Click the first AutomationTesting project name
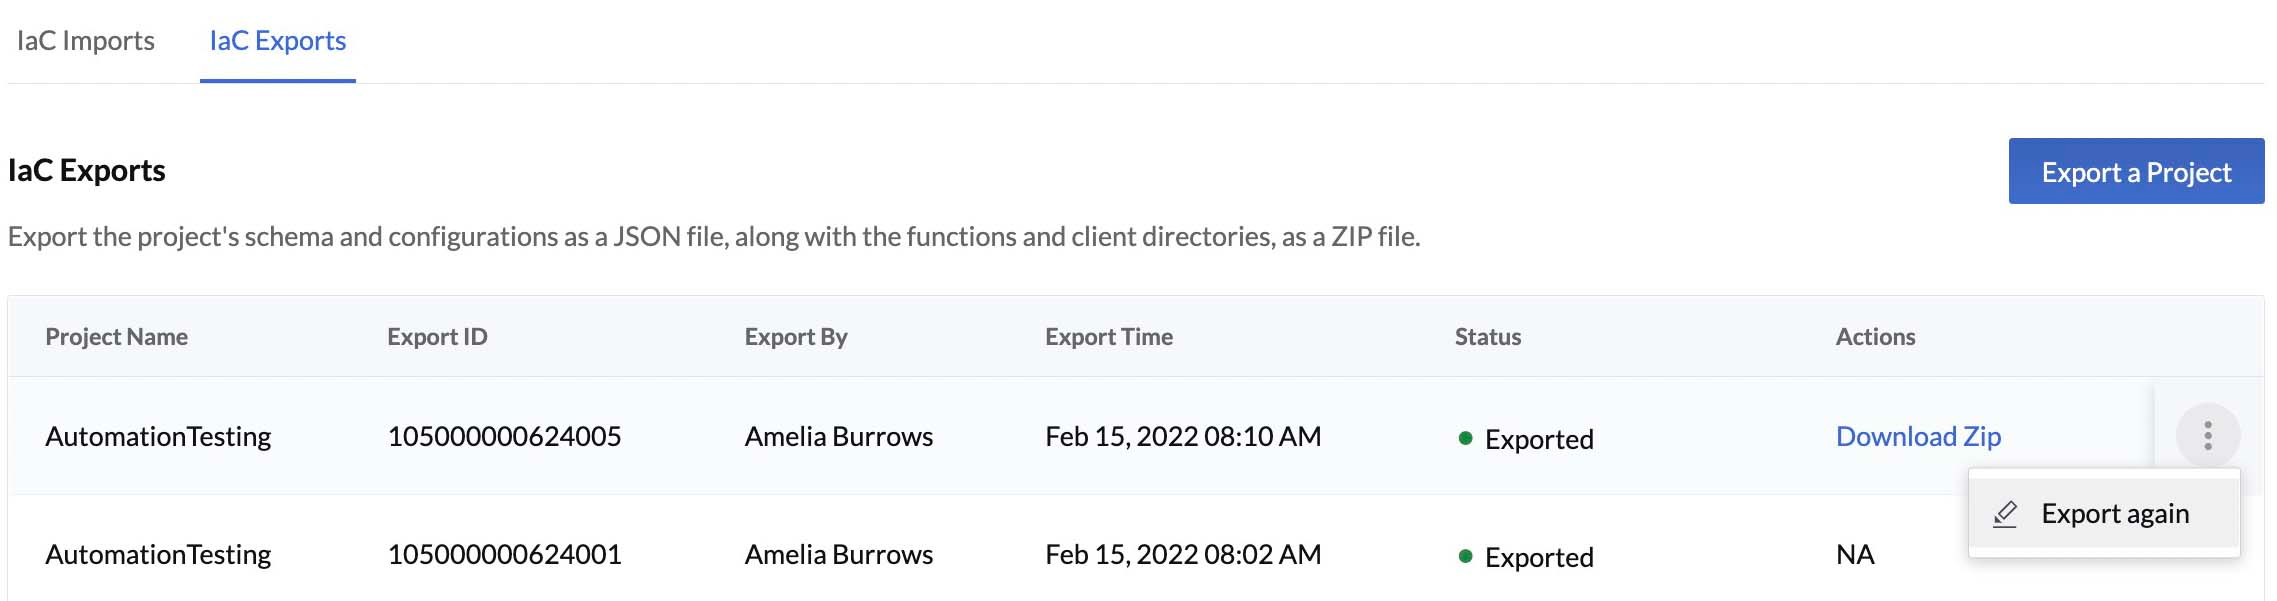Viewport: 2277px width, 601px height. coord(158,436)
